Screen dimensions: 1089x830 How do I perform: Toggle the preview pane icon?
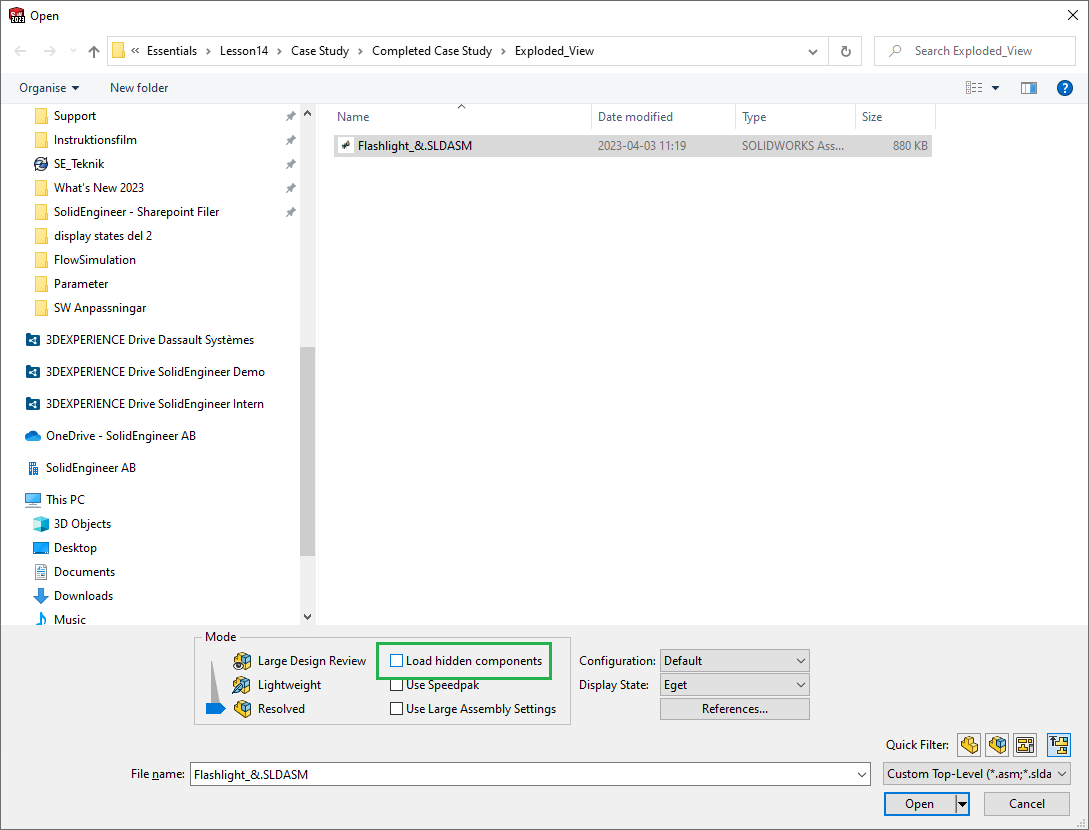tap(1029, 88)
